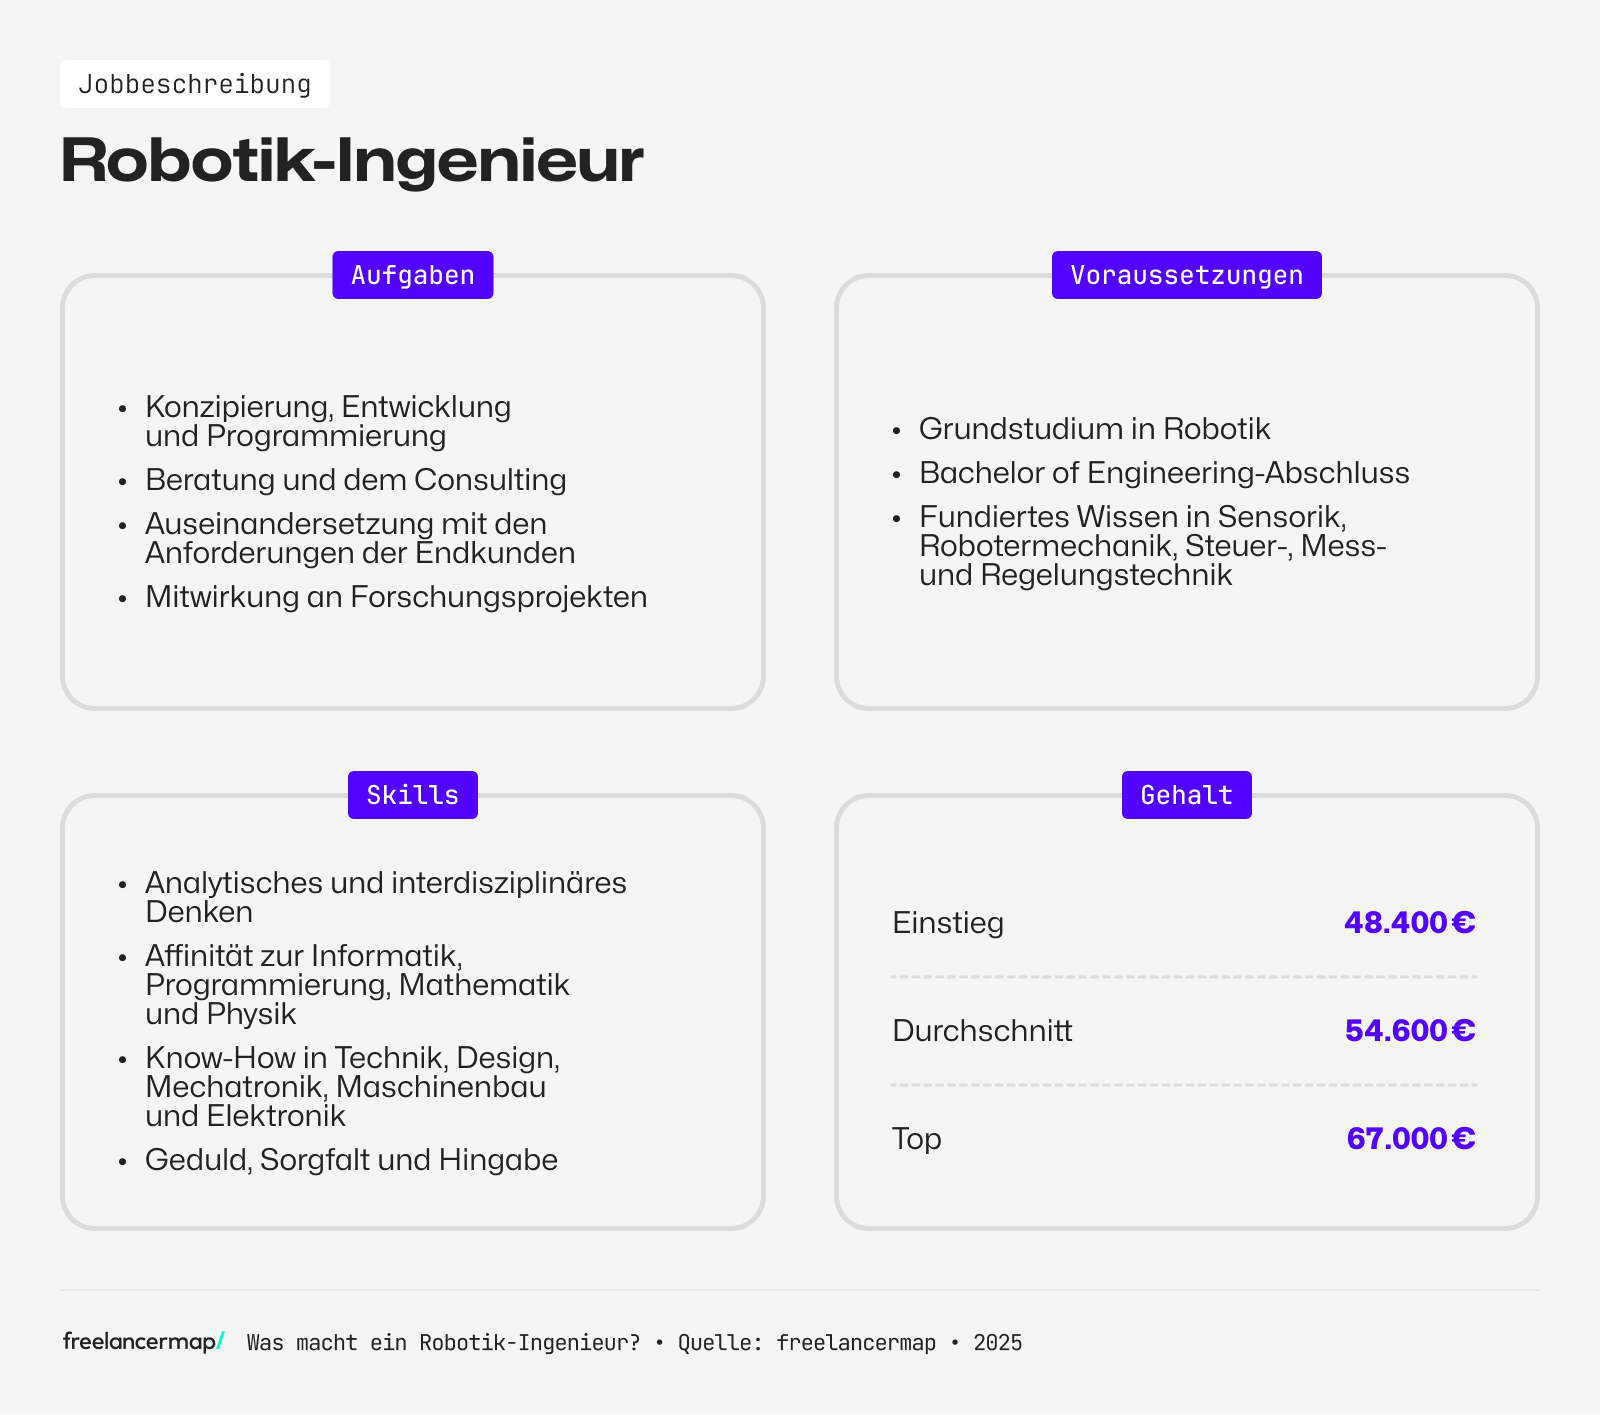
Task: Click the "Mitwirkung an Forschungsprojekten" bullet
Action: [x=396, y=597]
